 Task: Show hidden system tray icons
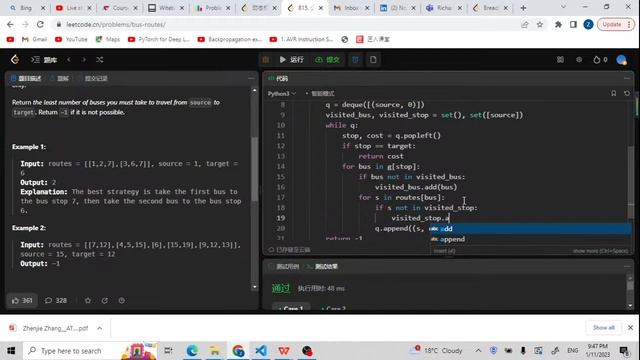(x=478, y=351)
